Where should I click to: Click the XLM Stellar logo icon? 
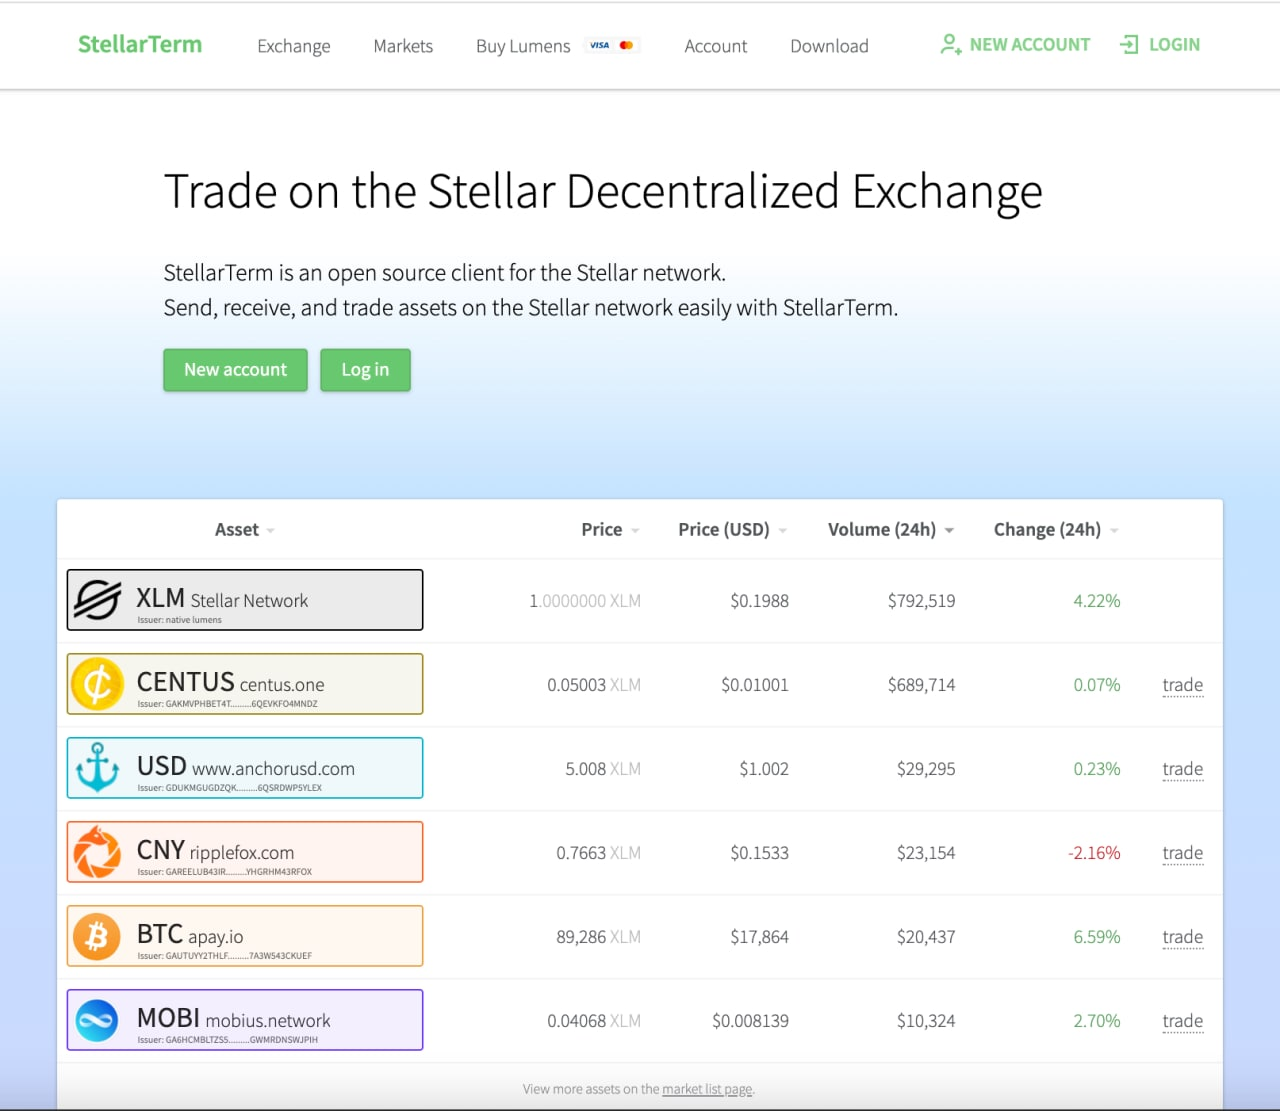tap(98, 600)
